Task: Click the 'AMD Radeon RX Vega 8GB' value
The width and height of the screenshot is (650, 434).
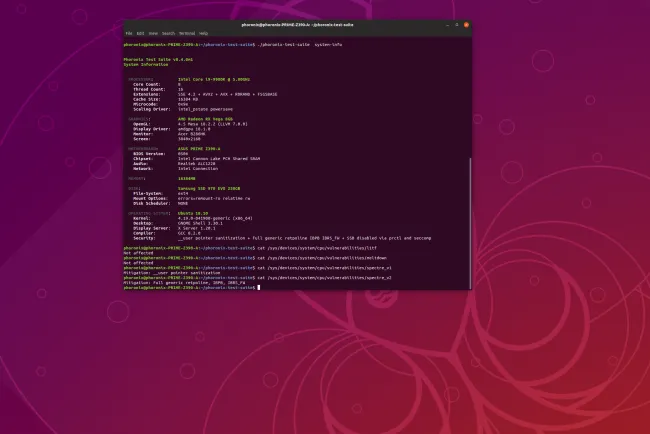Action: [x=205, y=119]
